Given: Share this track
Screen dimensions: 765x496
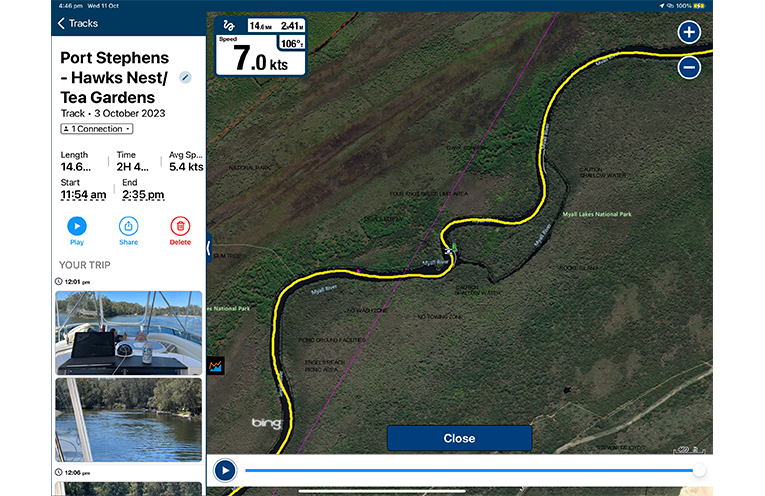Looking at the screenshot, I should [128, 231].
